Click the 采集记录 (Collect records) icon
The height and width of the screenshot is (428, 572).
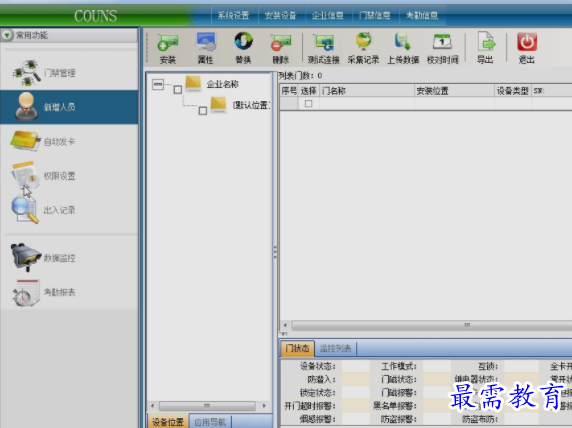tap(363, 41)
